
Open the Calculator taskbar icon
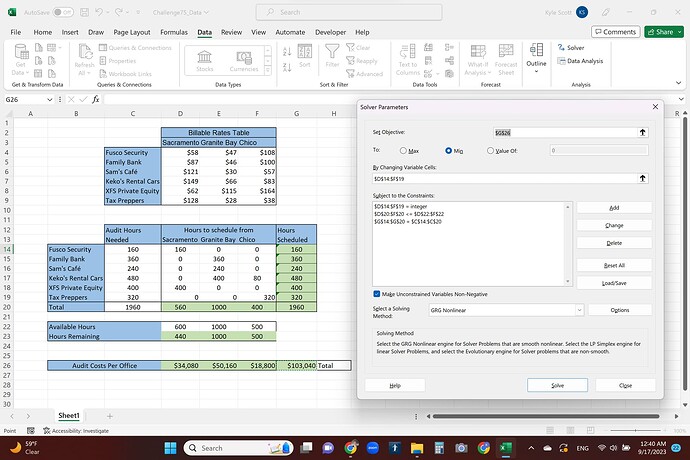[439, 448]
